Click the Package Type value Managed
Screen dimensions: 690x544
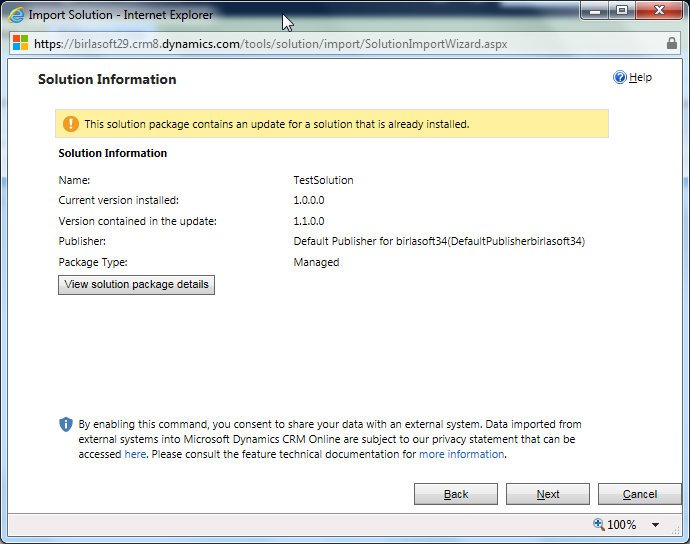coord(316,262)
